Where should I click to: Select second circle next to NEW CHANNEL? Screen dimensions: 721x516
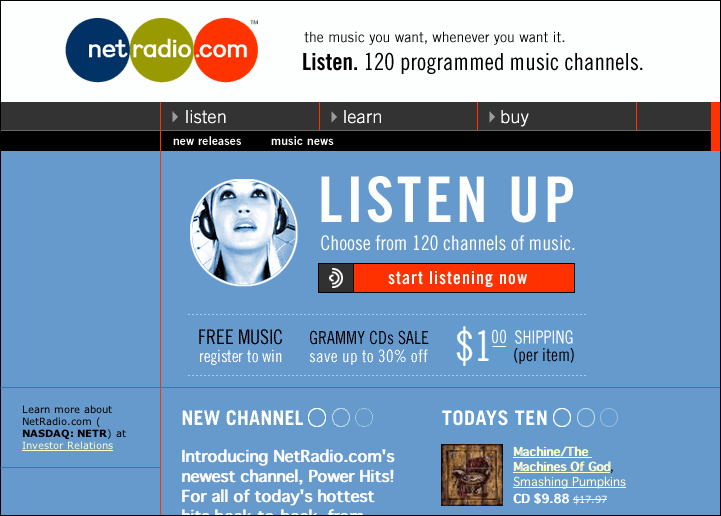[341, 418]
